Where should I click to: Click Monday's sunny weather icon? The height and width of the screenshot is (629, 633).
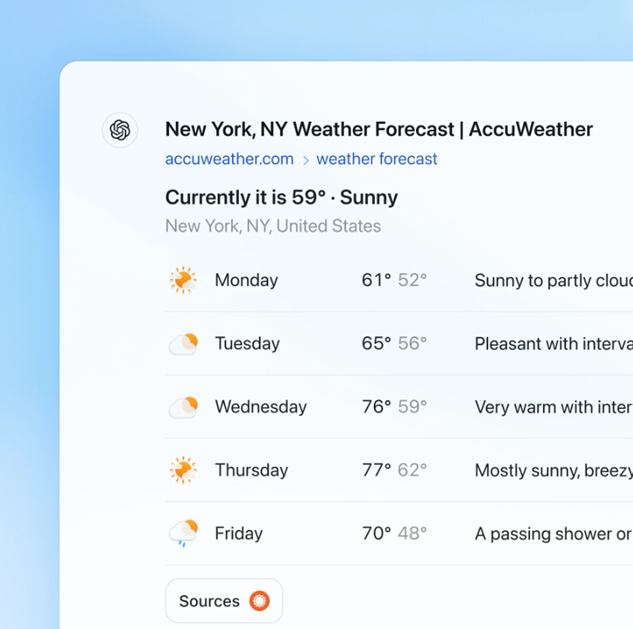coord(183,280)
